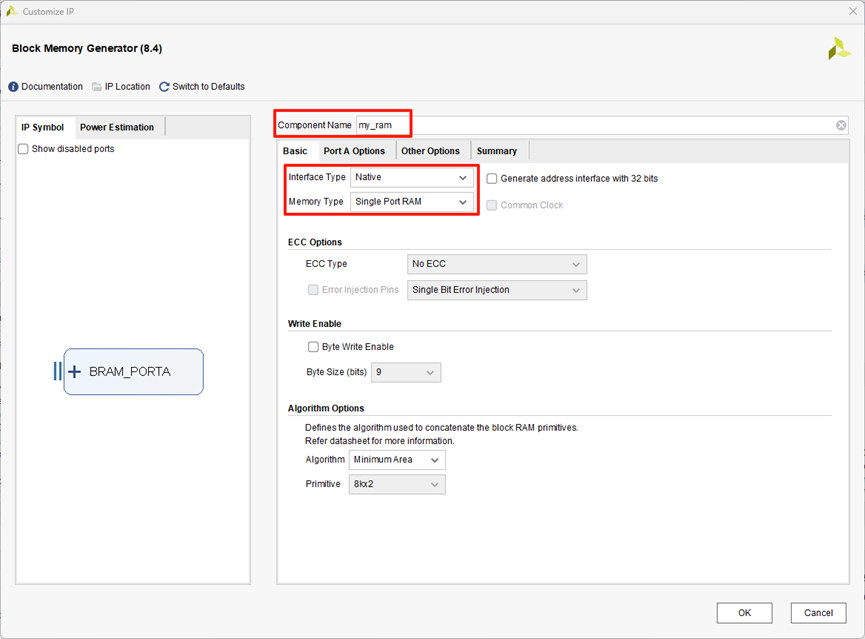
Task: Enable Generate address interface with 32 bits
Action: 492,179
